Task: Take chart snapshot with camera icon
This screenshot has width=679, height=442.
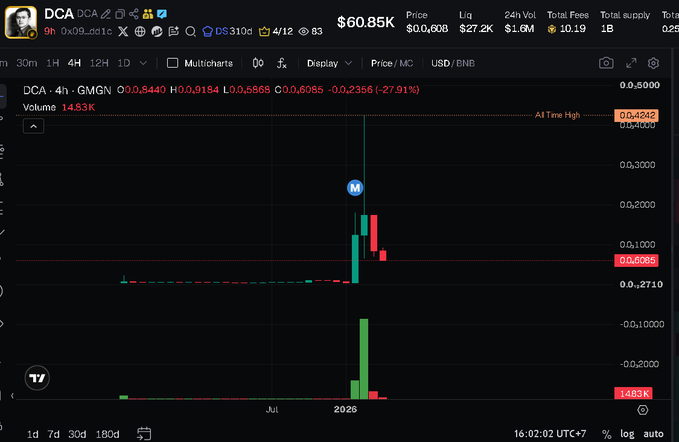Action: pyautogui.click(x=606, y=63)
